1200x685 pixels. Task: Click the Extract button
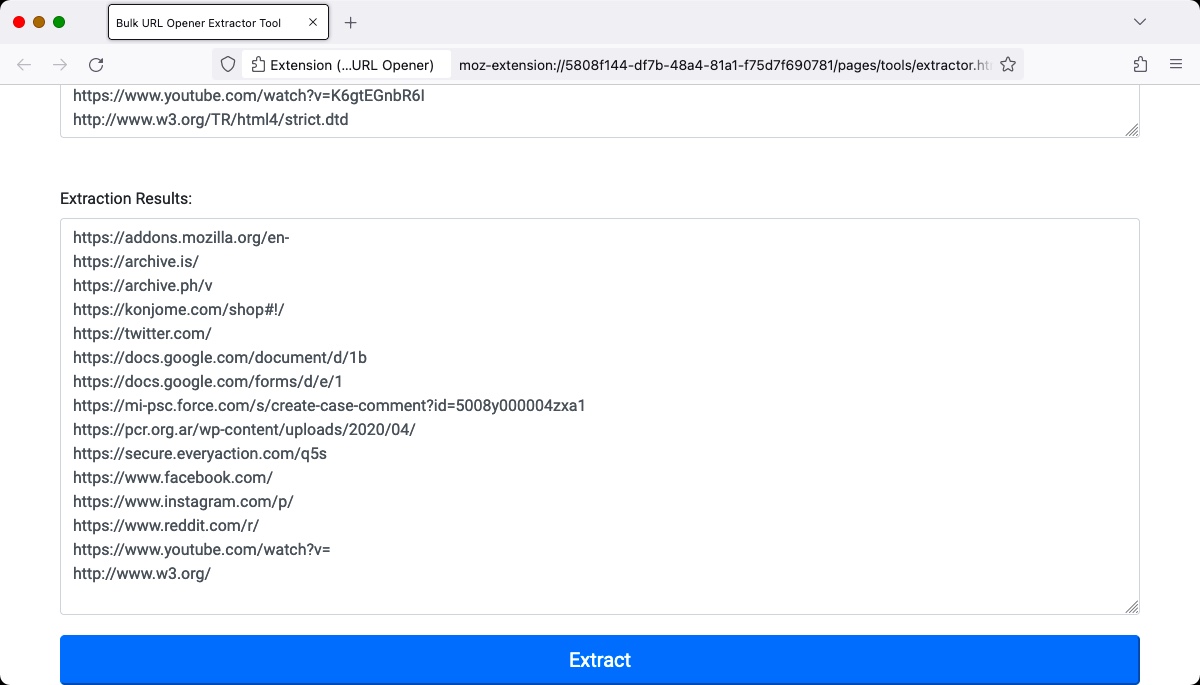tap(600, 660)
